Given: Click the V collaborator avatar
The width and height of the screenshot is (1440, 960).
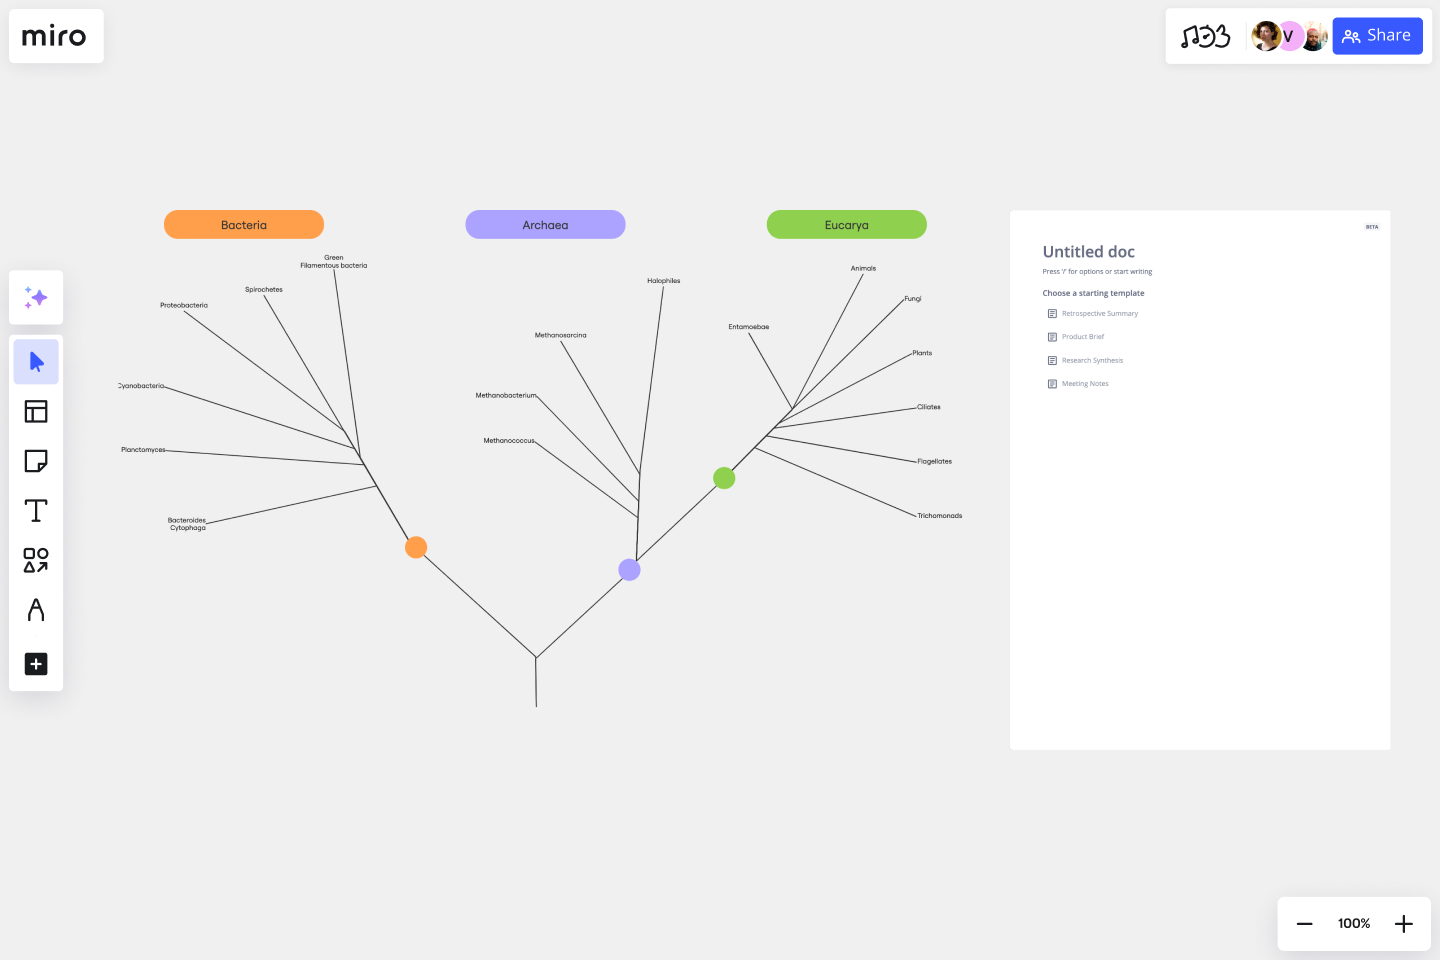Looking at the screenshot, I should [1289, 36].
